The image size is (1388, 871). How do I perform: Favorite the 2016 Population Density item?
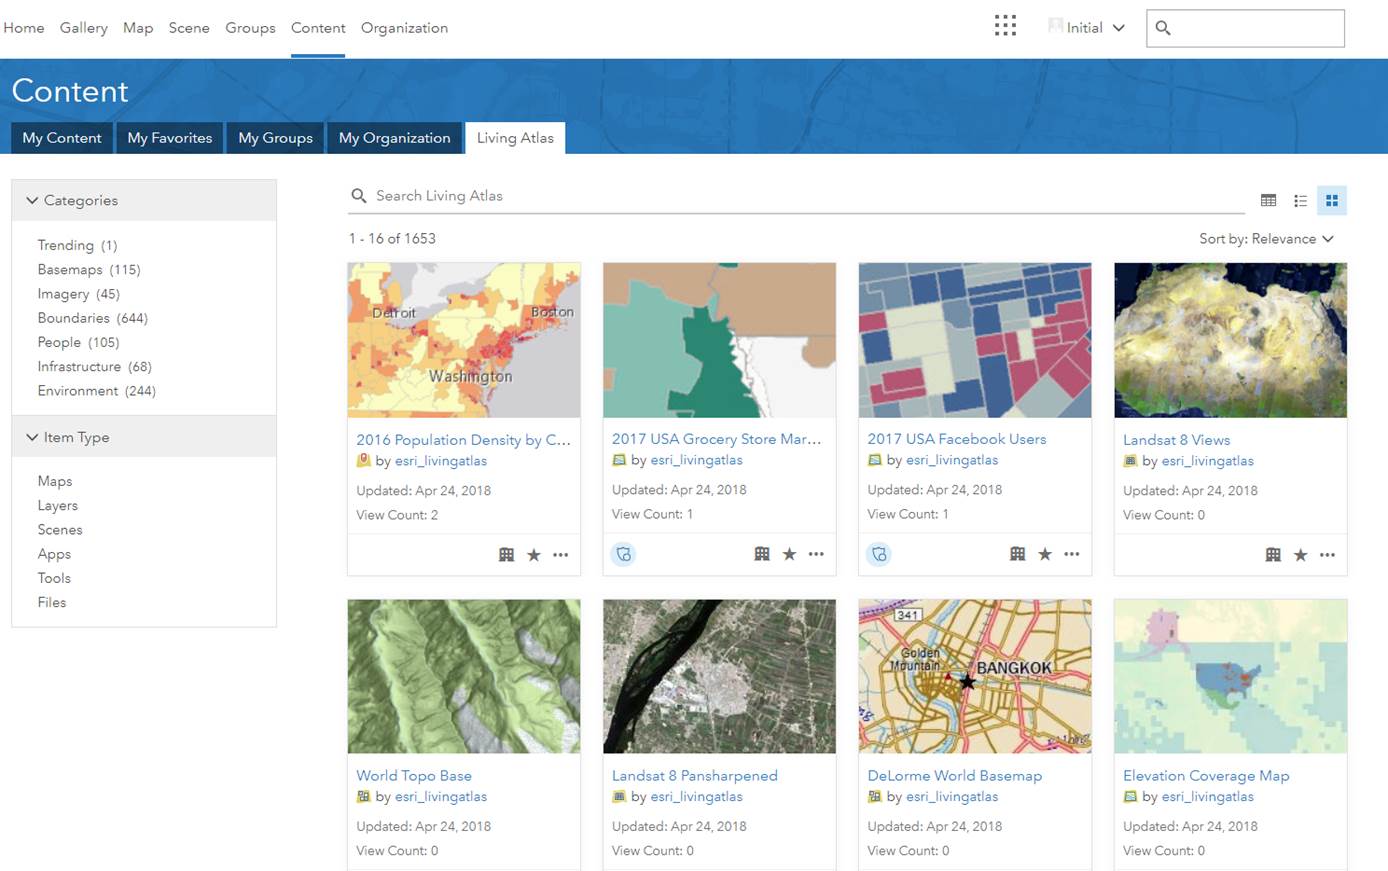tap(534, 555)
